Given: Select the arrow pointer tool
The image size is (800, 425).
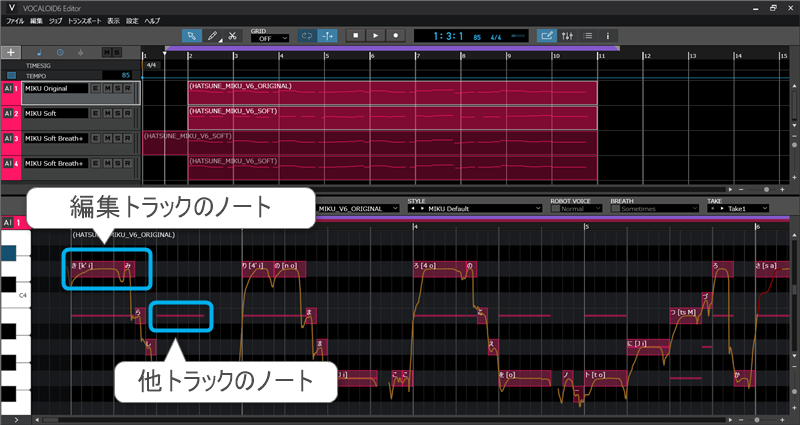Looking at the screenshot, I should tap(191, 36).
